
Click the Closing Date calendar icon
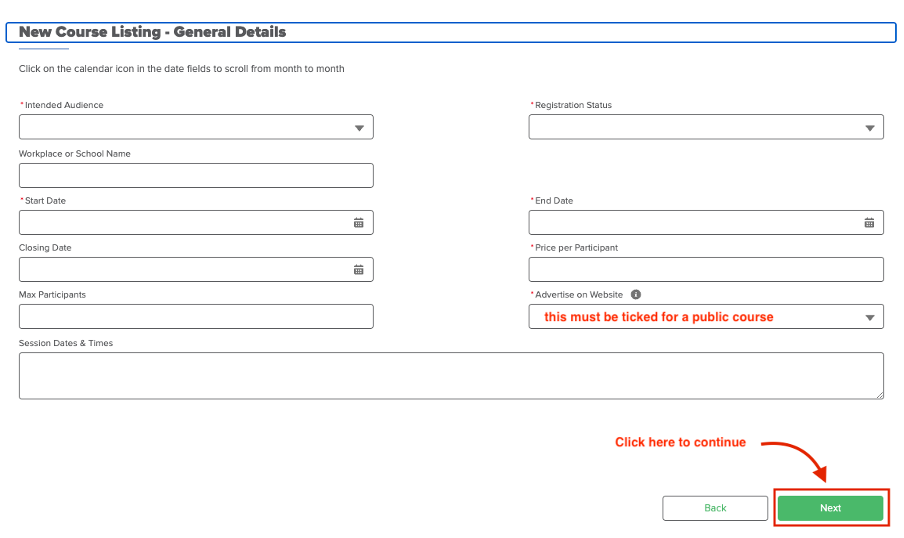(358, 270)
